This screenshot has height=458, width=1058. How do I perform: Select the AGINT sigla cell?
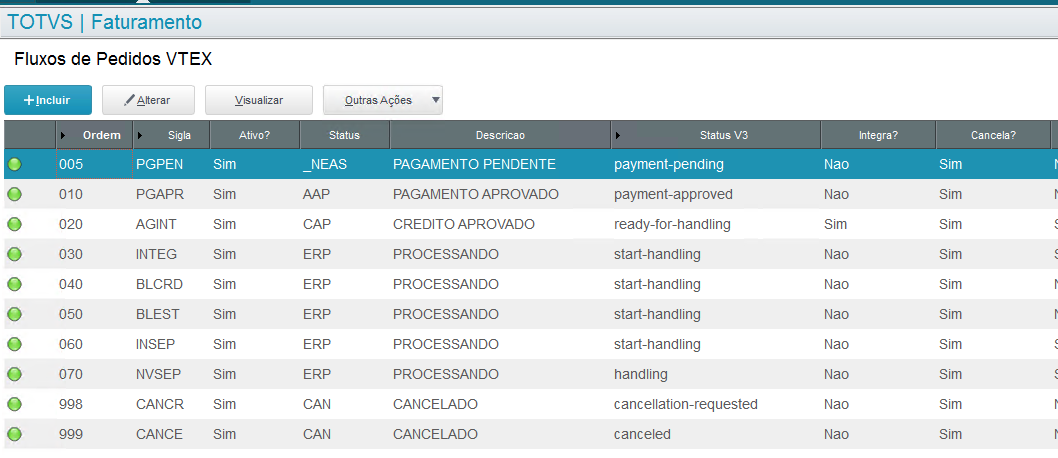[x=172, y=224]
